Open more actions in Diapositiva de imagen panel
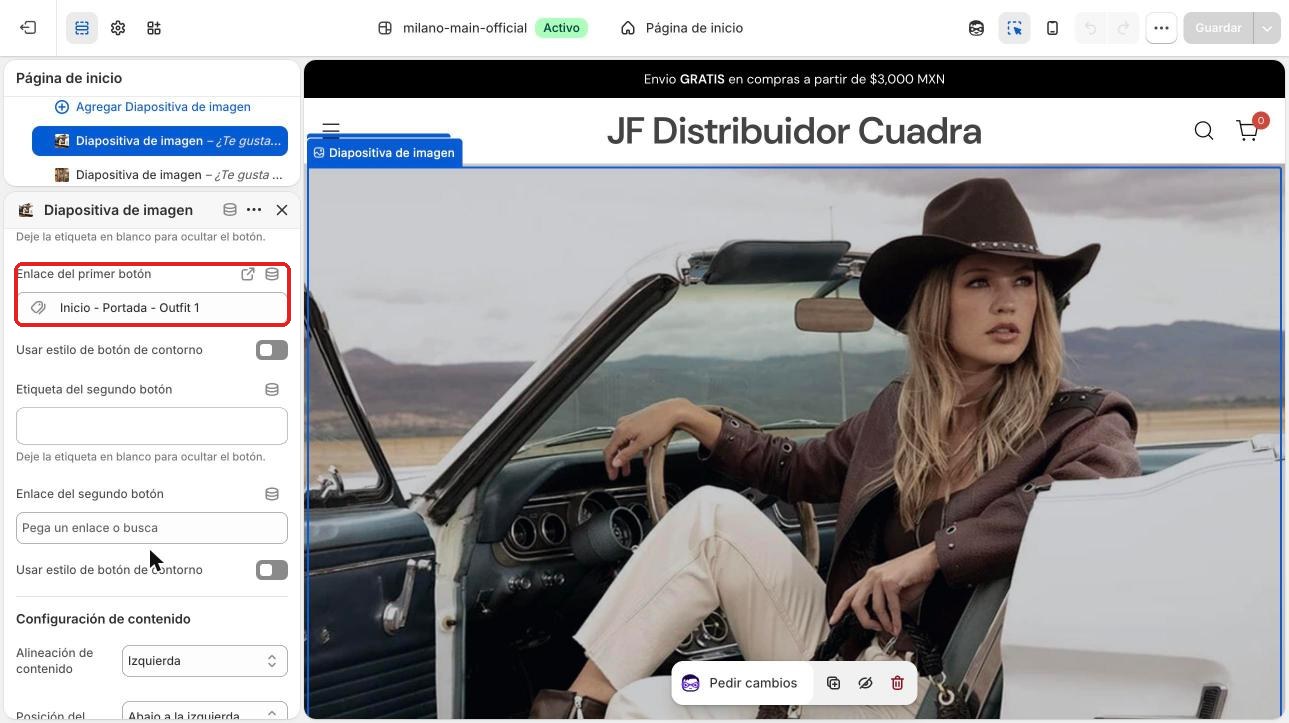This screenshot has width=1289, height=723. [254, 210]
